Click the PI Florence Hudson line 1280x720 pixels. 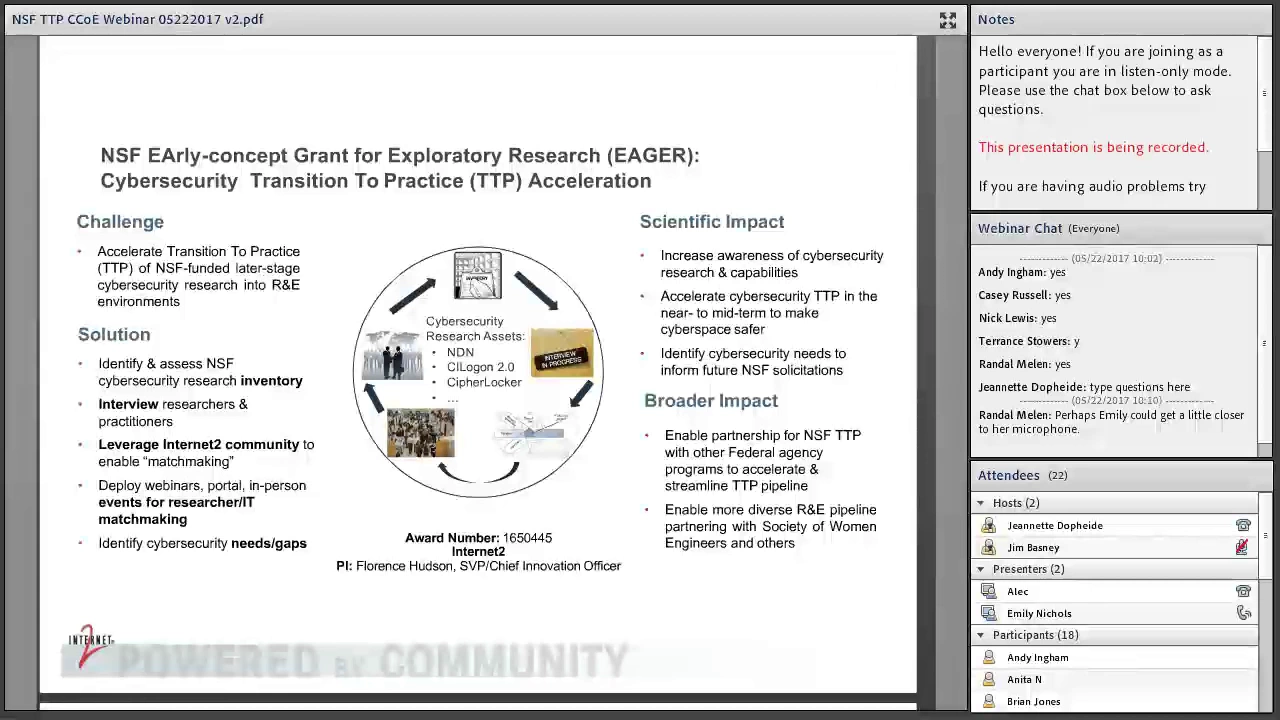tap(478, 566)
